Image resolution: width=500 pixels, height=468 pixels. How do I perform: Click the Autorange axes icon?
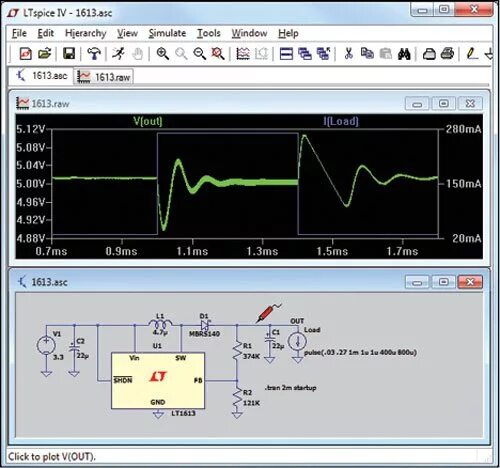click(x=261, y=54)
